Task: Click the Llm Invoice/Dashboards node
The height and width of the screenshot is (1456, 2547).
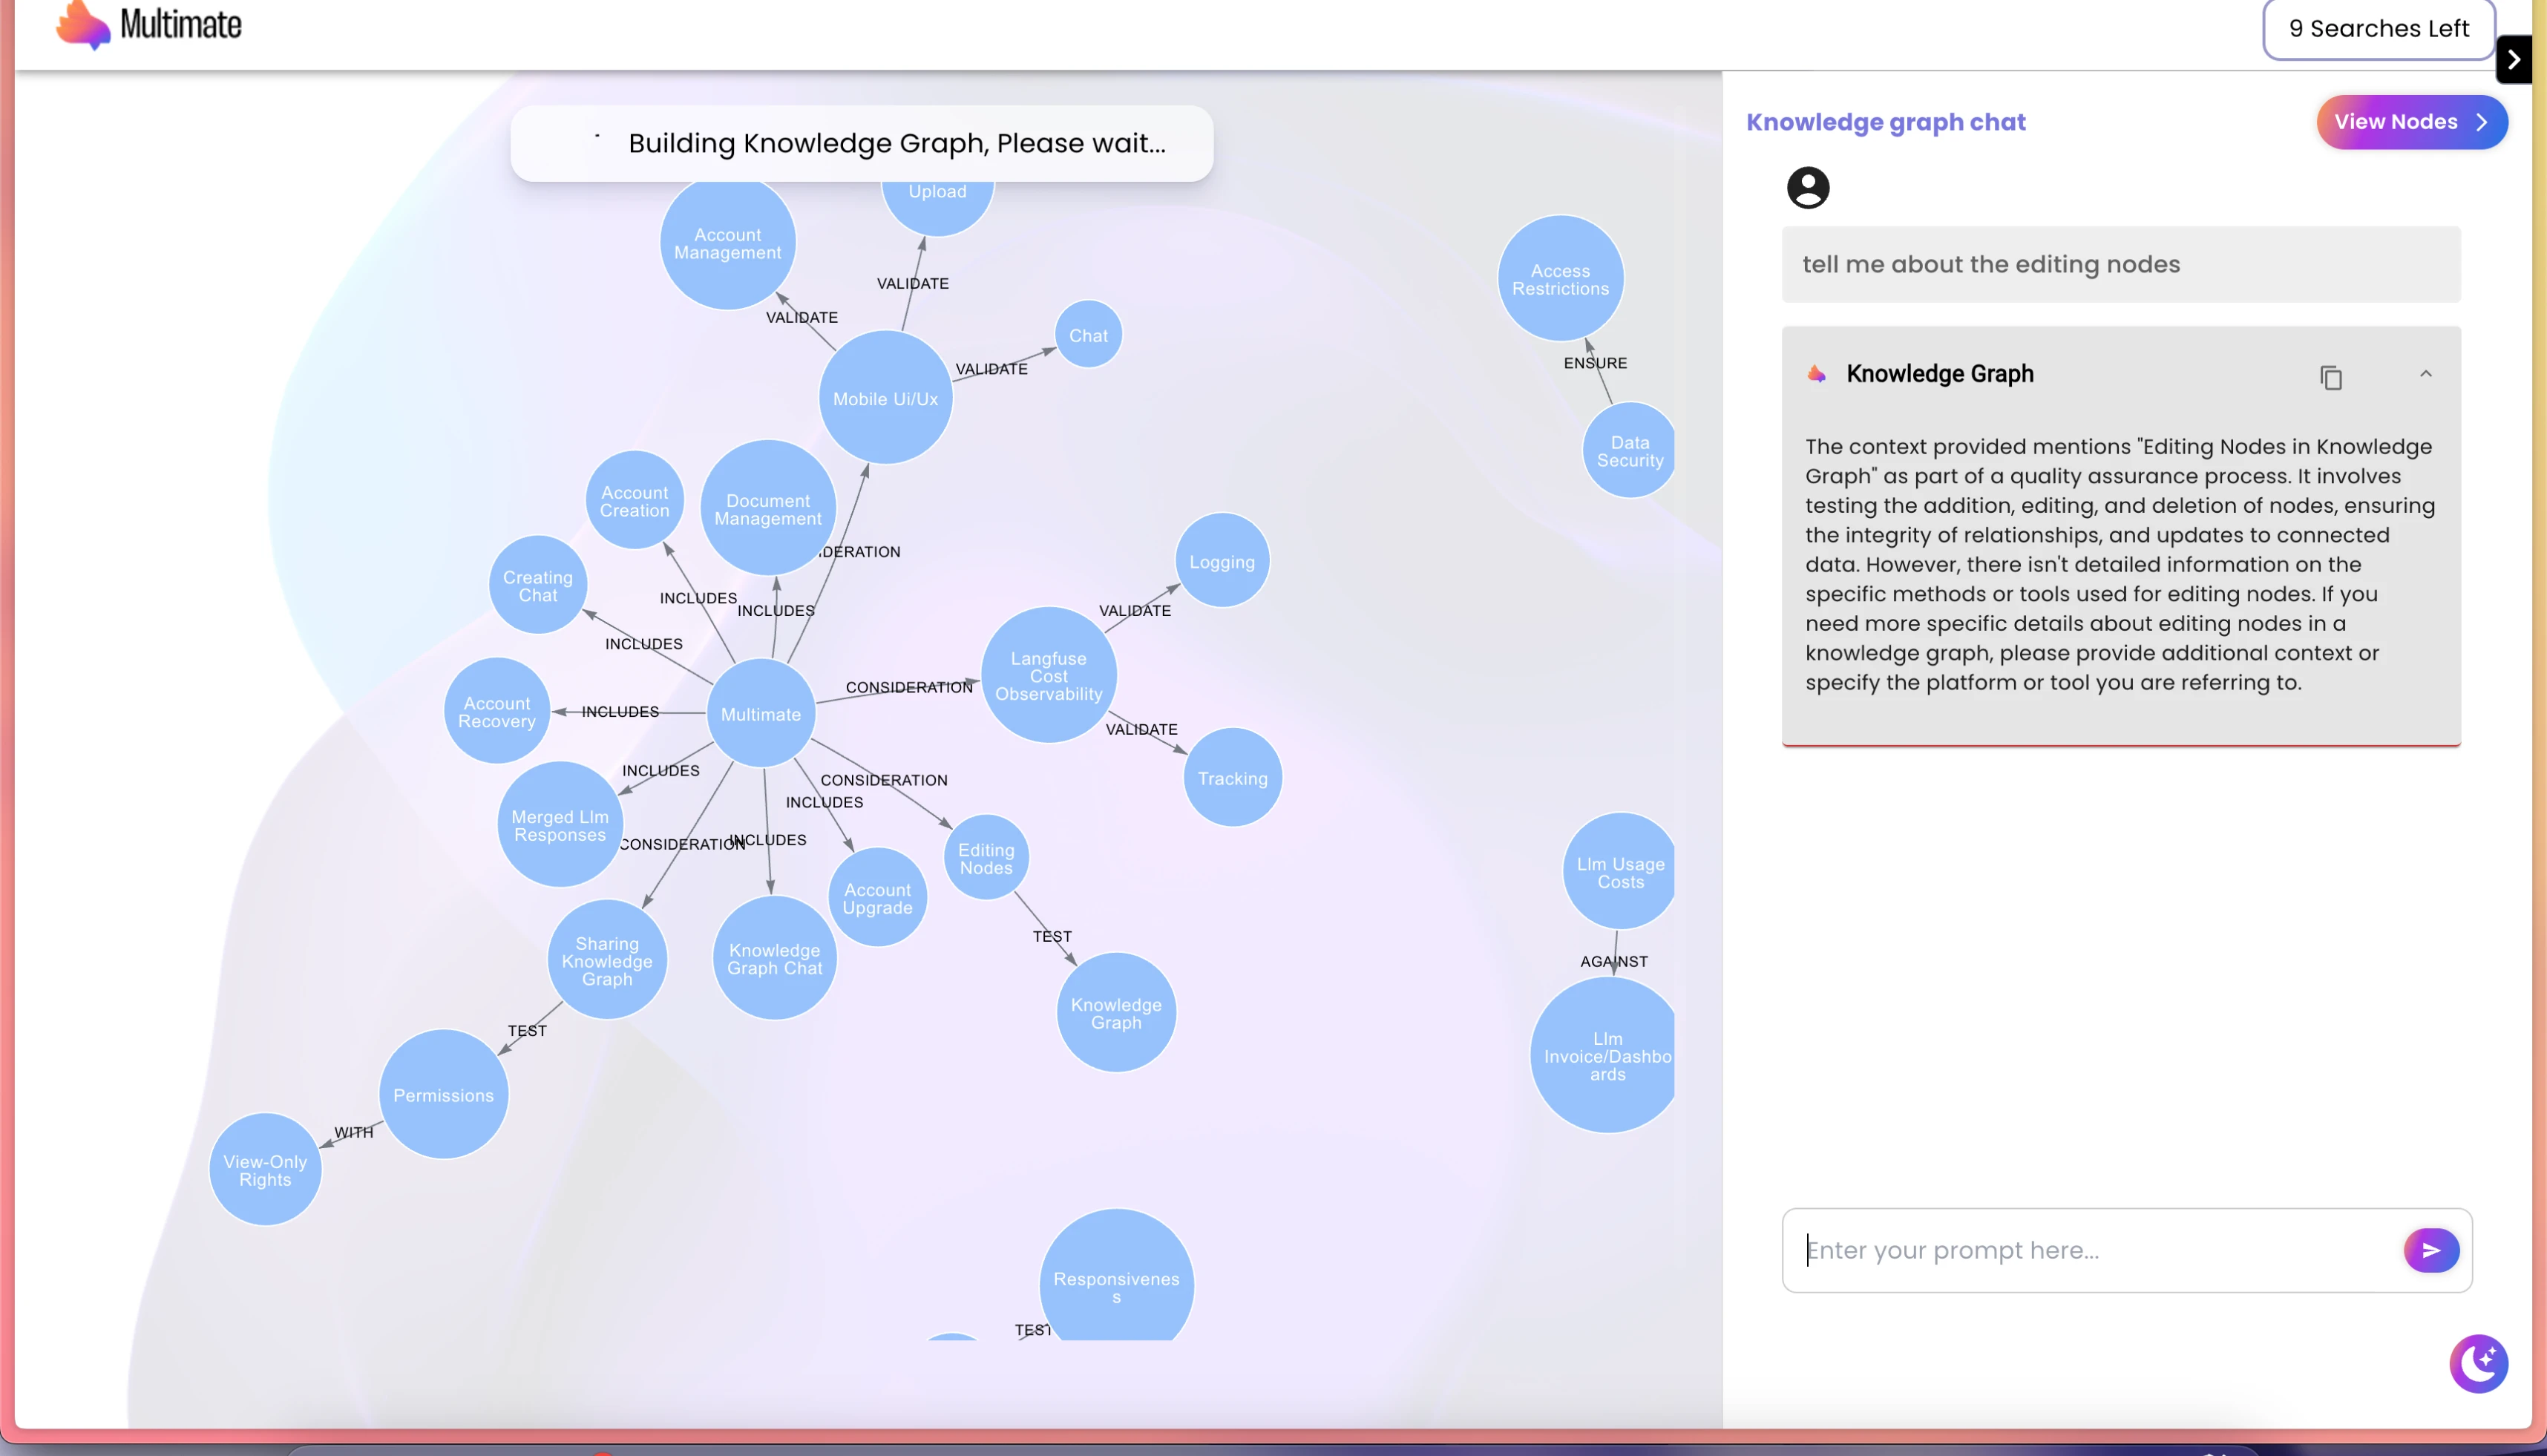Action: pyautogui.click(x=1604, y=1055)
